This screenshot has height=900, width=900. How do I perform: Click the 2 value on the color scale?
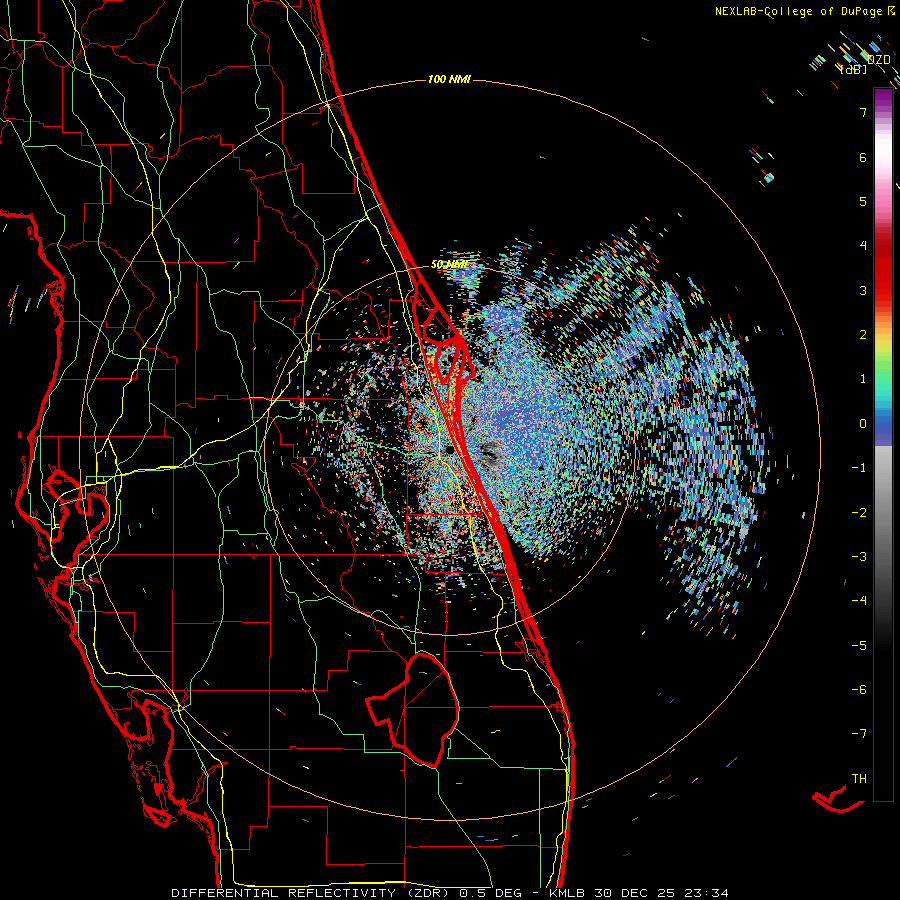click(863, 335)
